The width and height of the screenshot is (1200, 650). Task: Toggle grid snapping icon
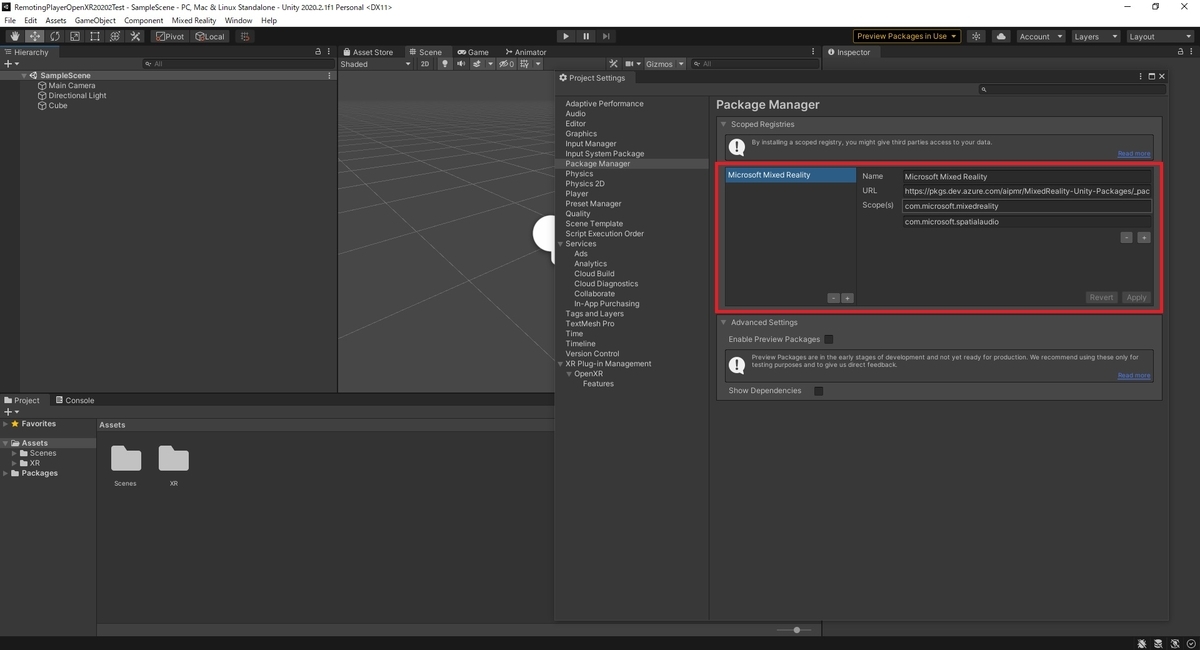244,36
